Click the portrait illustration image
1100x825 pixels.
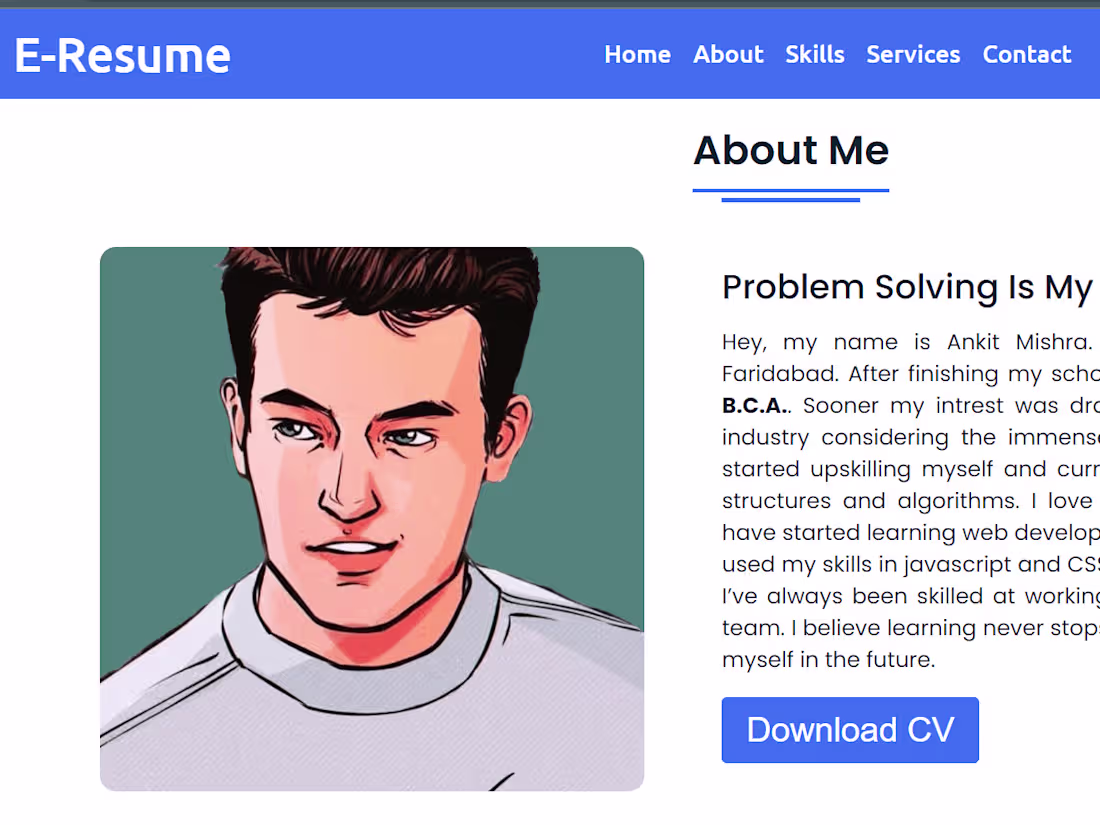(372, 518)
